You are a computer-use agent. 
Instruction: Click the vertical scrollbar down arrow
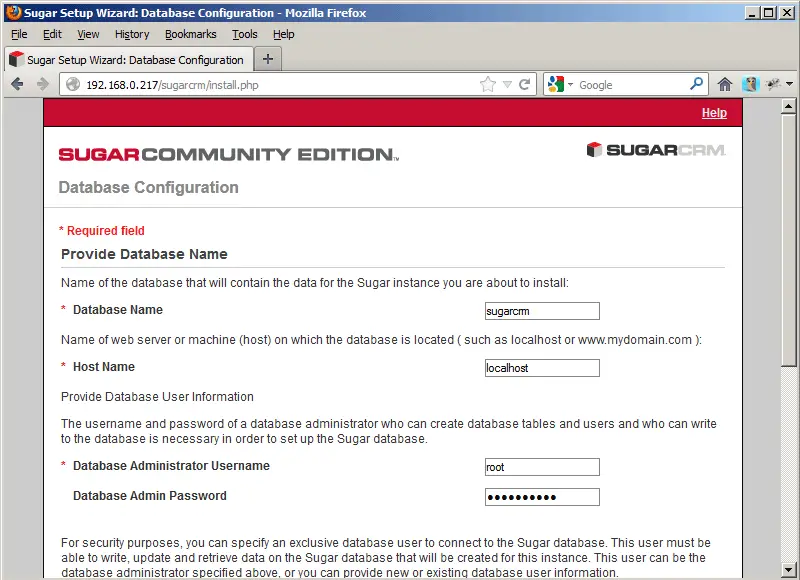pos(789,571)
